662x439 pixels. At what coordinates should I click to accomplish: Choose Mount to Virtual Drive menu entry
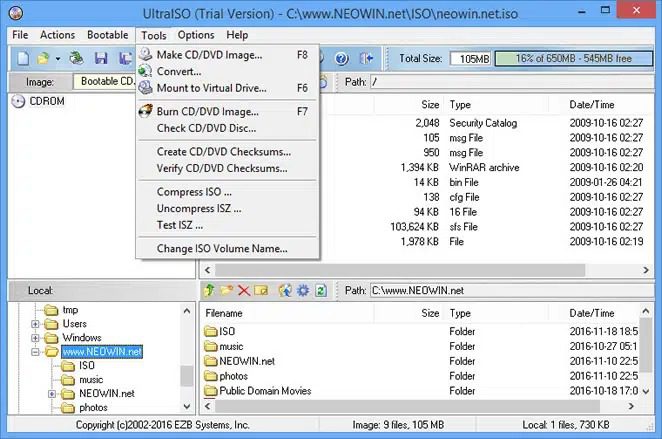point(218,87)
